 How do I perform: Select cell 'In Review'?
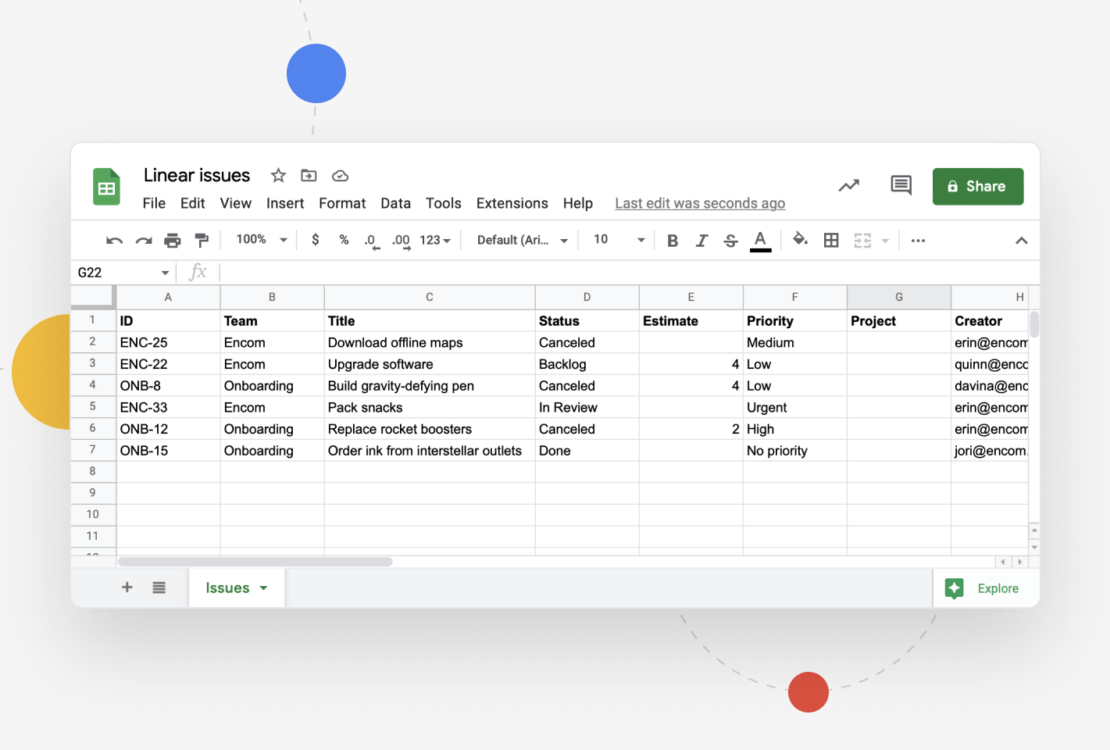pyautogui.click(x=587, y=407)
